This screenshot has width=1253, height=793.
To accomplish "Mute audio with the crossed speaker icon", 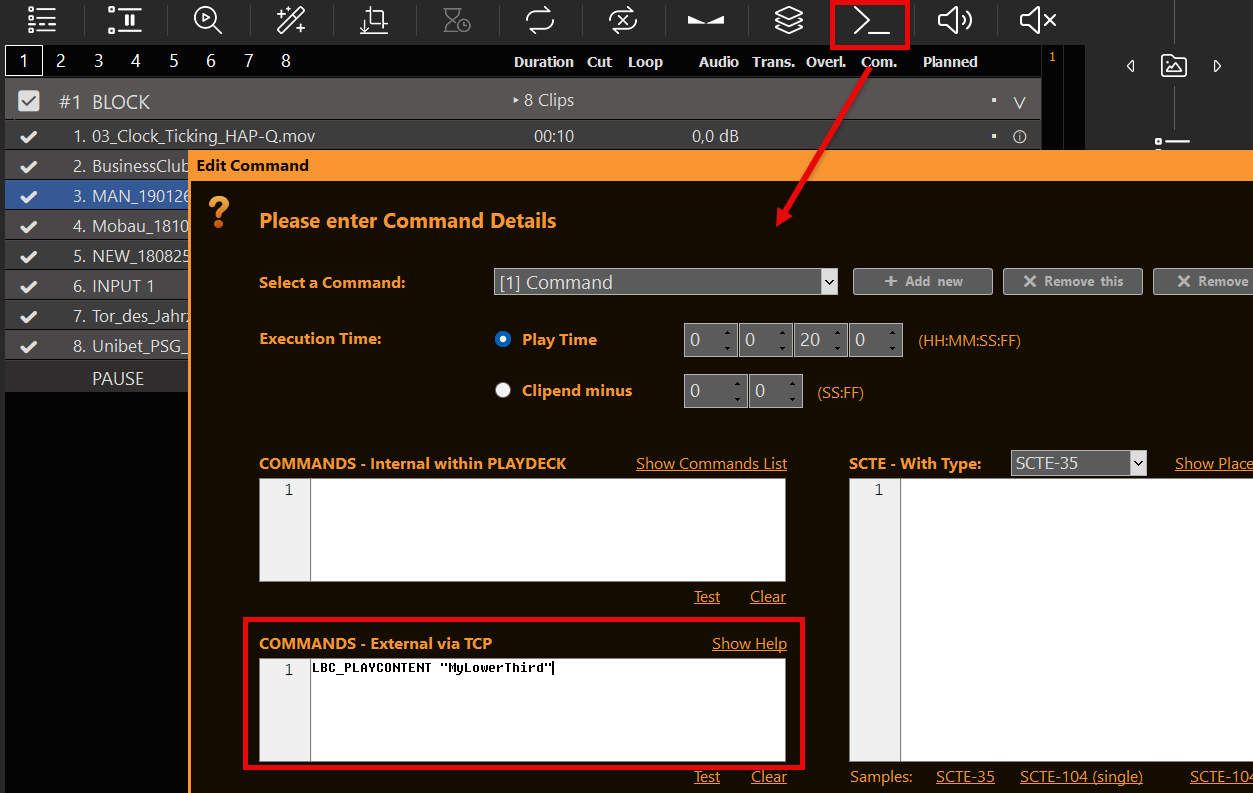I will (x=1037, y=20).
